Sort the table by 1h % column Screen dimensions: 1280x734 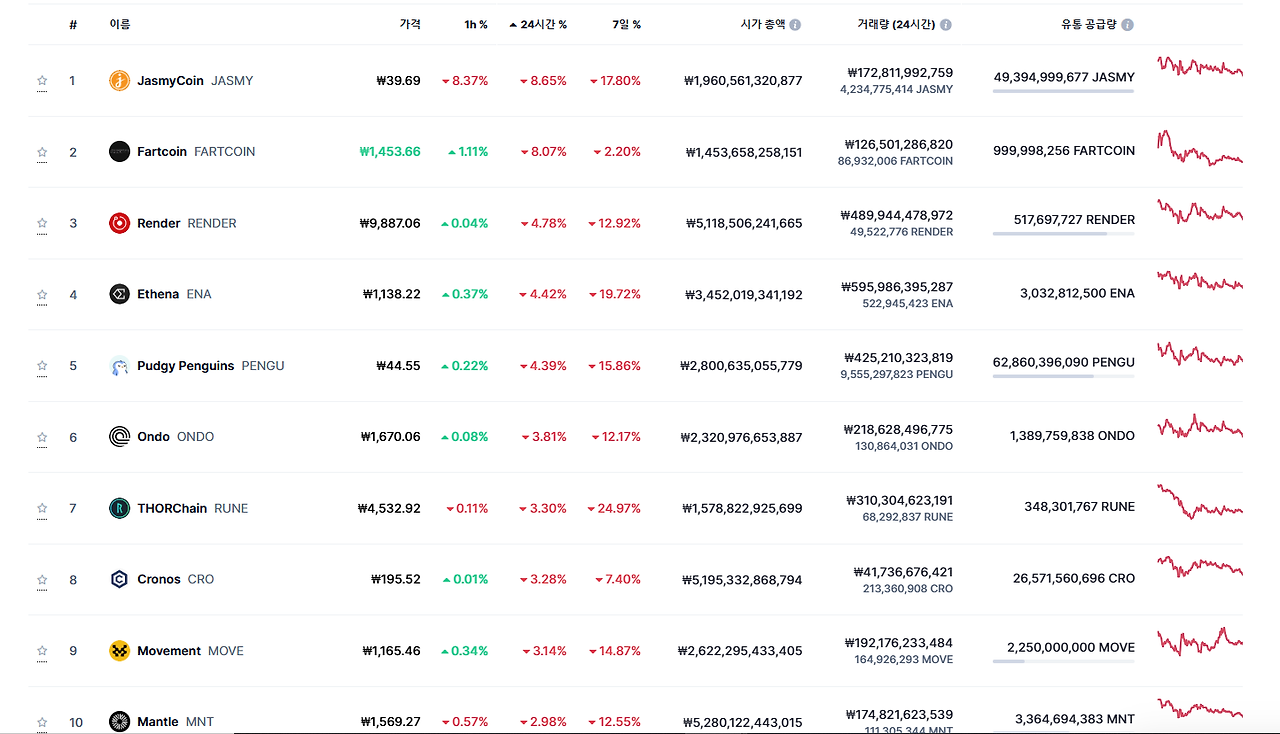[x=476, y=24]
